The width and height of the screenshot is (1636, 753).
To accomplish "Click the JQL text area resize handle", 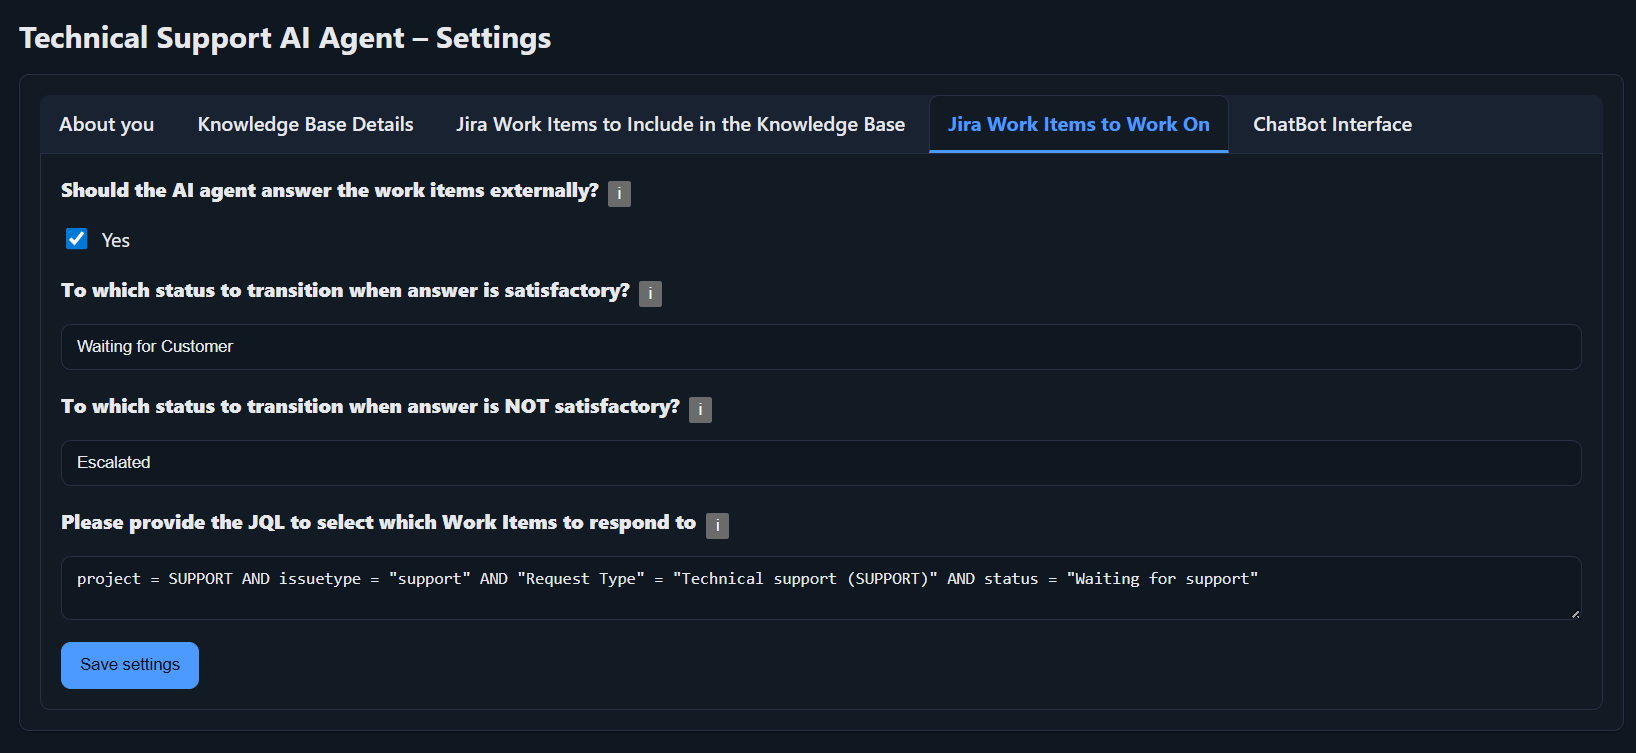I will tap(1575, 613).
